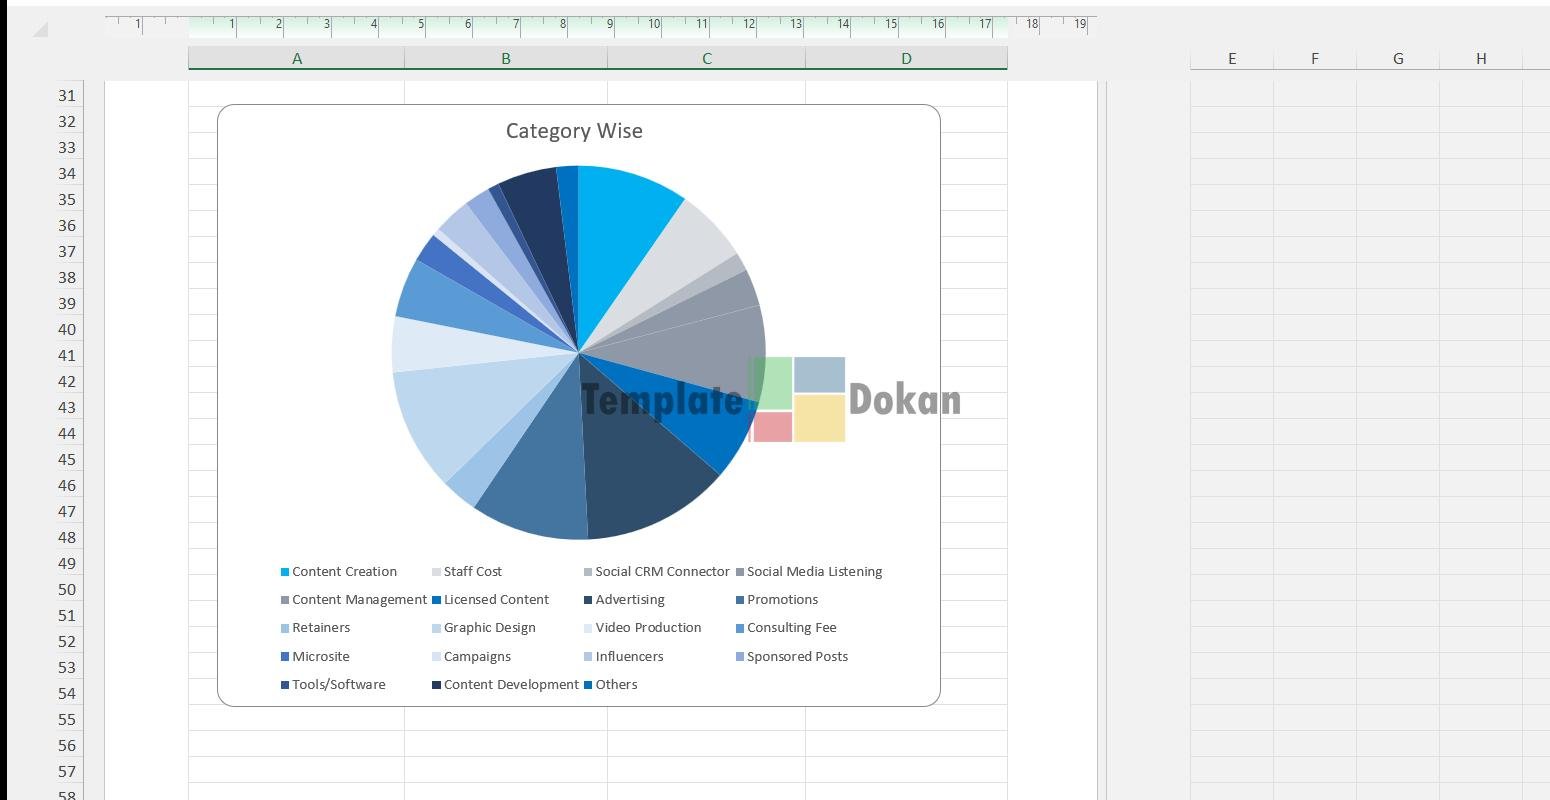Viewport: 1550px width, 800px height.
Task: Select the Sponsored Posts legend entry
Action: tap(797, 657)
